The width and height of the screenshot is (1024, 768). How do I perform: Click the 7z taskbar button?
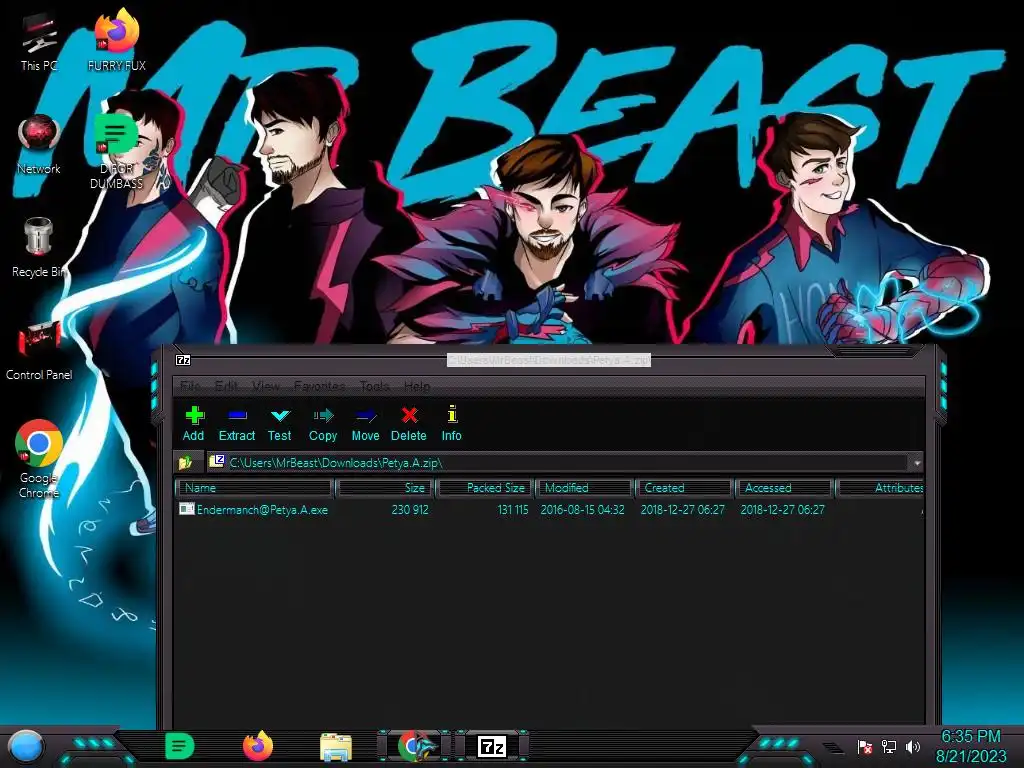(x=492, y=746)
